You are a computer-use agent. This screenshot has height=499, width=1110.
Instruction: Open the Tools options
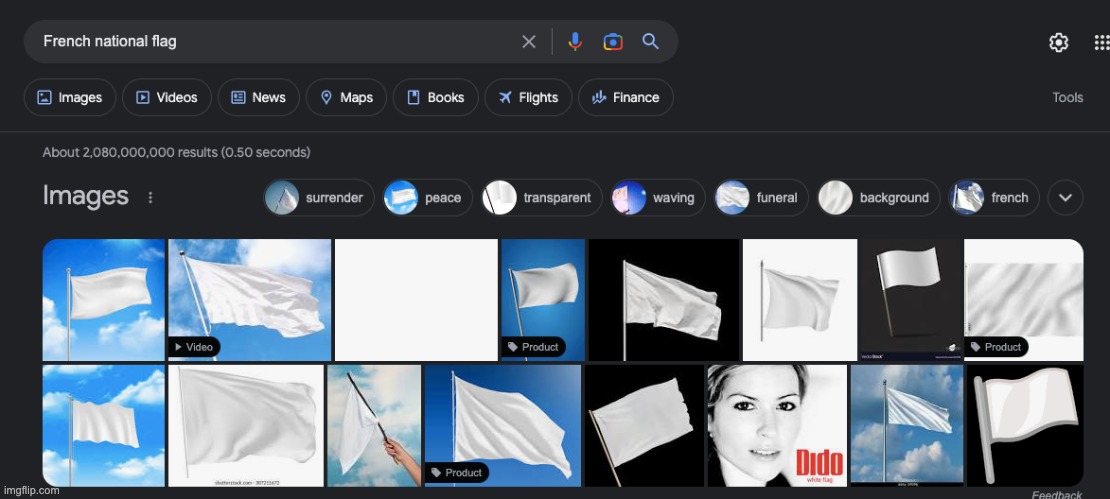click(x=1067, y=97)
